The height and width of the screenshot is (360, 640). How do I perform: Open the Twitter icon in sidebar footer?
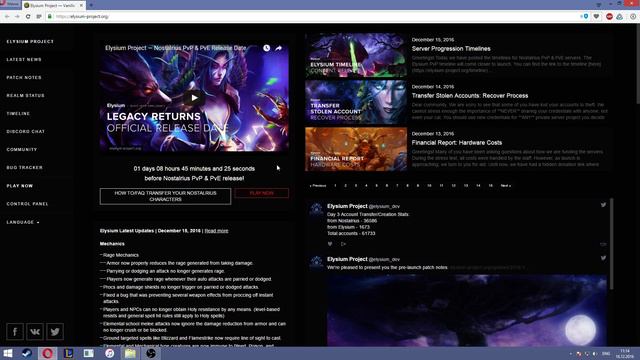click(55, 332)
